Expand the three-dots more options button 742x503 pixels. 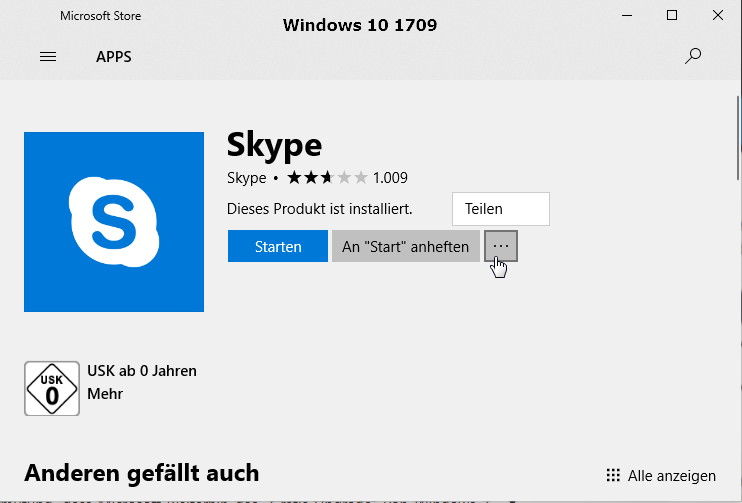coord(501,246)
